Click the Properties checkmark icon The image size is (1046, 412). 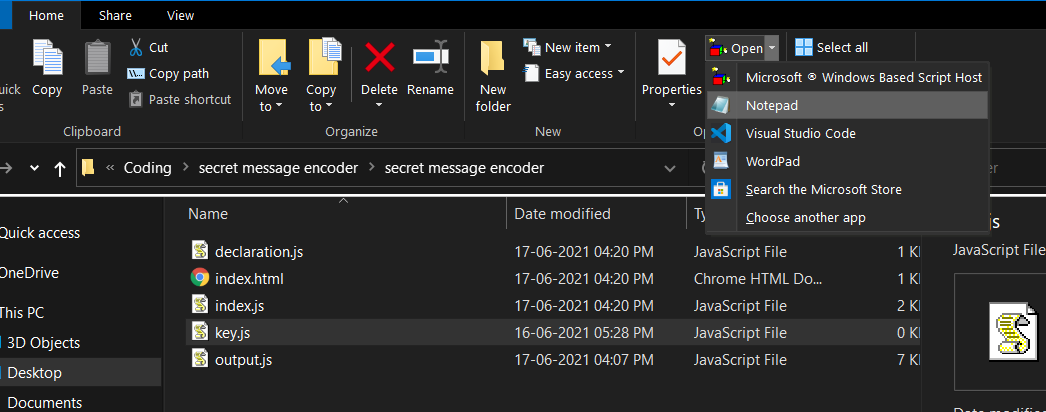pyautogui.click(x=671, y=58)
